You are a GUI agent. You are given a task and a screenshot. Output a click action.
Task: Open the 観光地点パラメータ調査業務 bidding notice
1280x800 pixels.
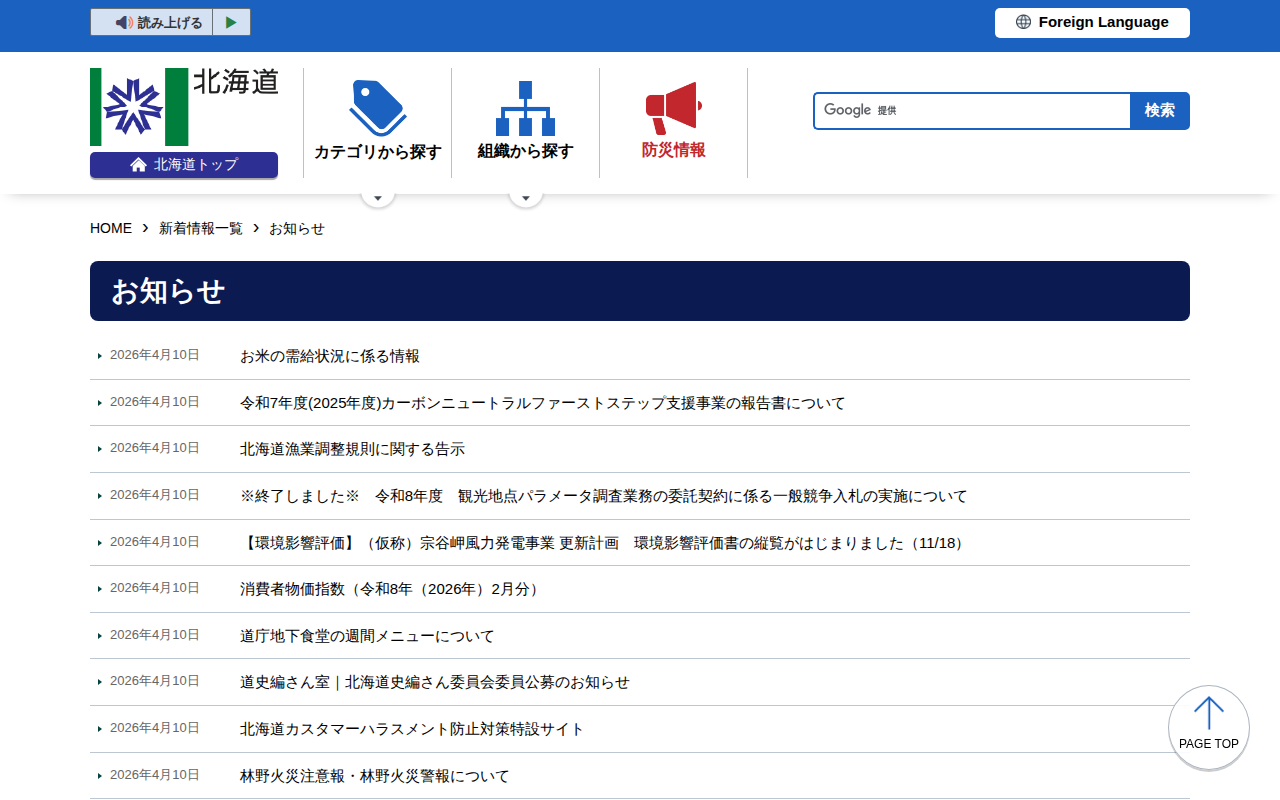(x=604, y=496)
